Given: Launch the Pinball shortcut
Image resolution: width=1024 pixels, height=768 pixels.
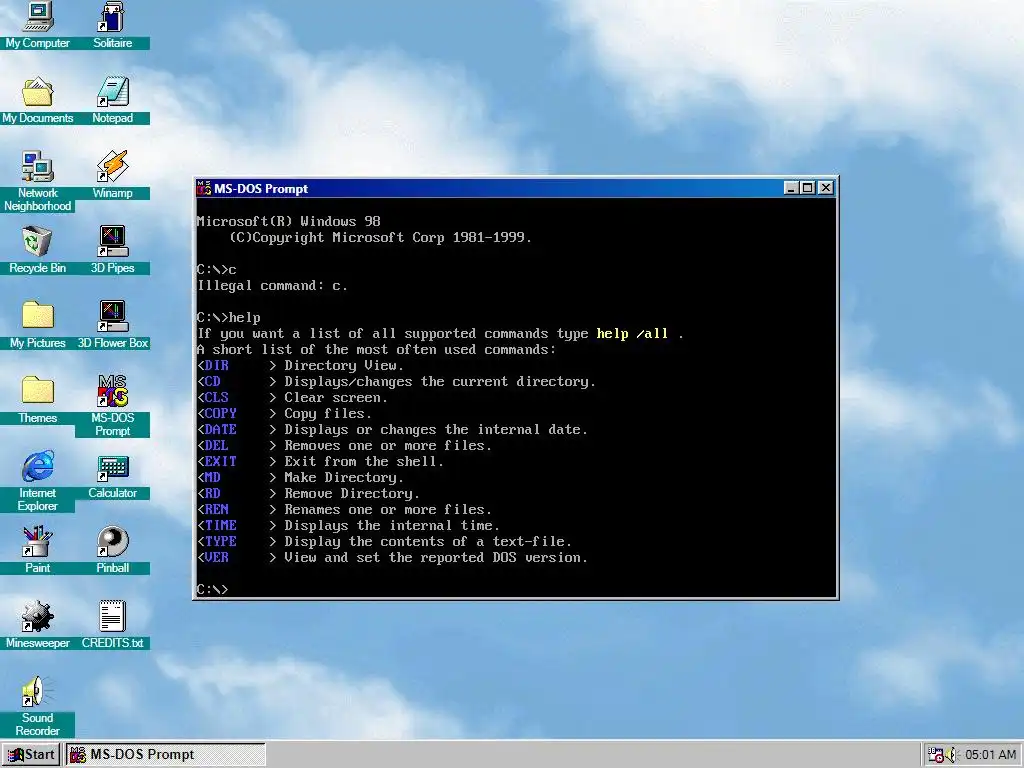Looking at the screenshot, I should (x=112, y=550).
